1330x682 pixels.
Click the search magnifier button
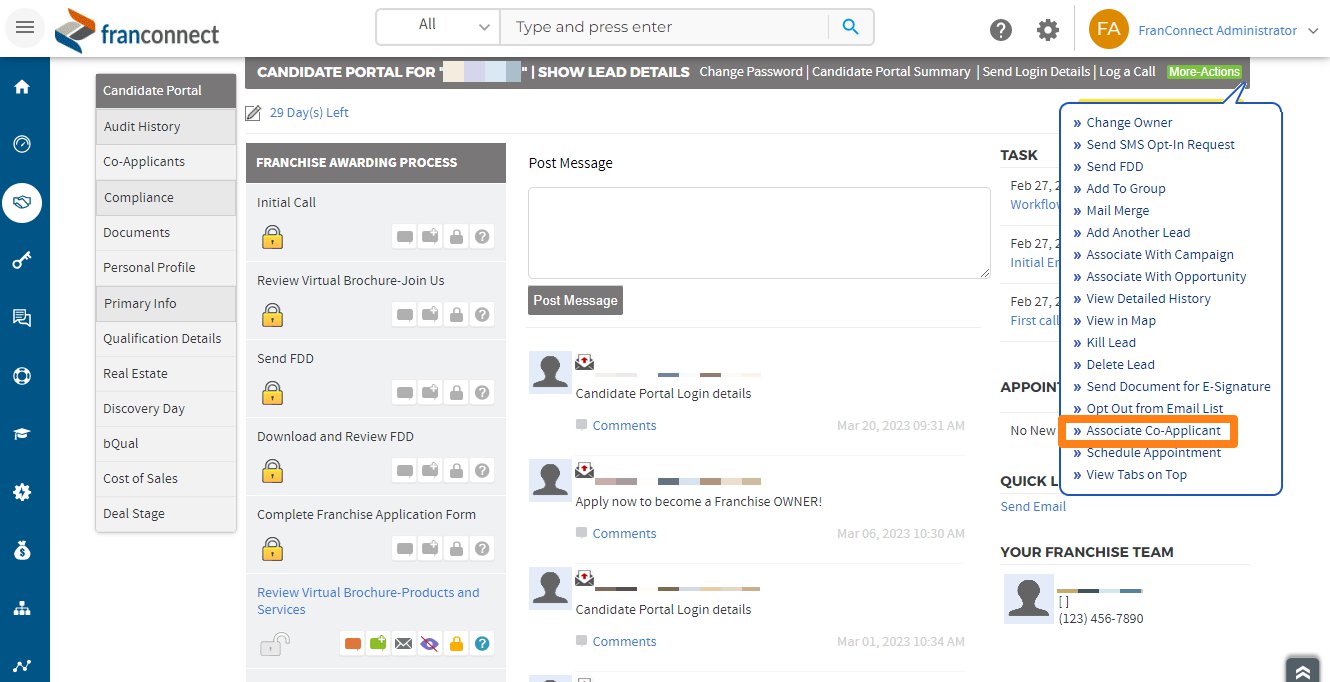851,27
